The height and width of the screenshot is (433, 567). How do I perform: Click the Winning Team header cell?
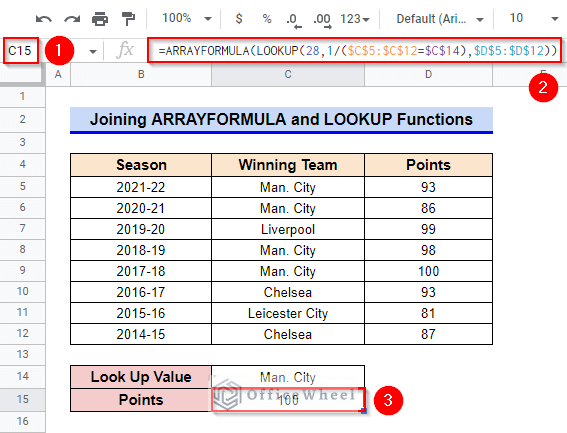tap(288, 165)
